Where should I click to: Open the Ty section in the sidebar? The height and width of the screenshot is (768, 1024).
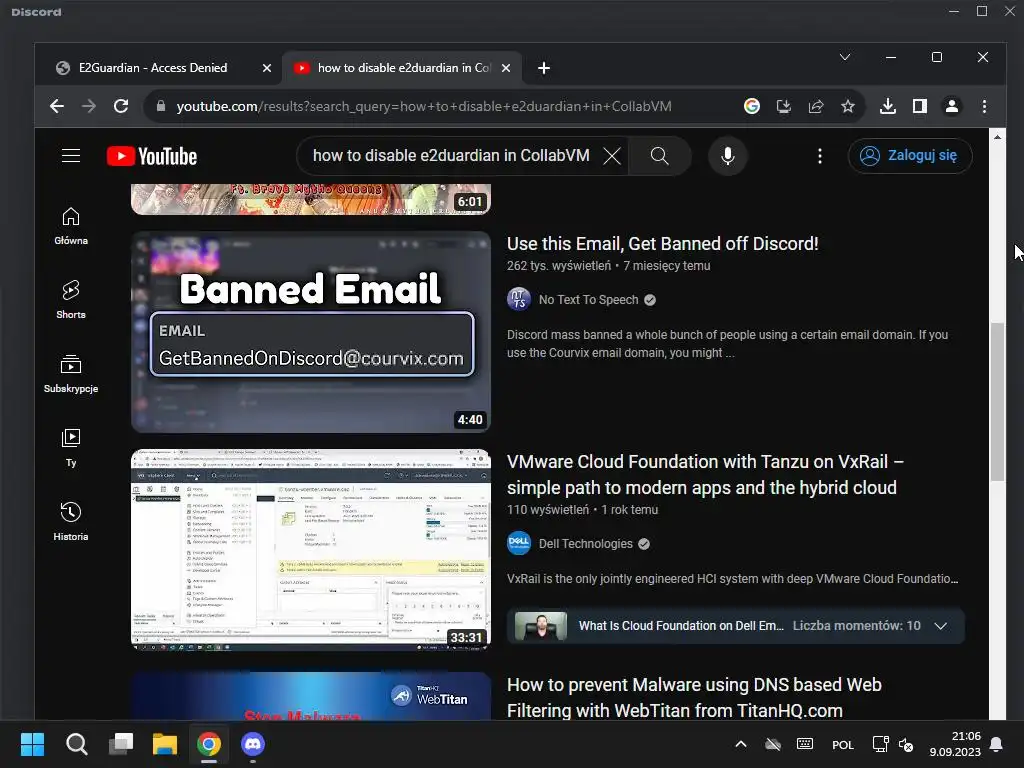pyautogui.click(x=71, y=448)
